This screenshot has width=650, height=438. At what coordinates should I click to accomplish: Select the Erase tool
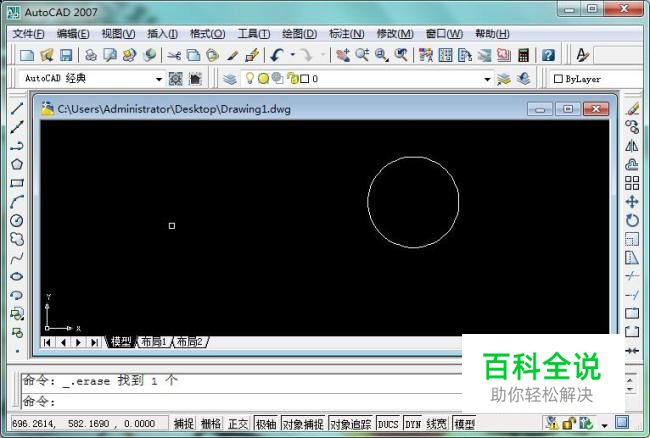(632, 109)
